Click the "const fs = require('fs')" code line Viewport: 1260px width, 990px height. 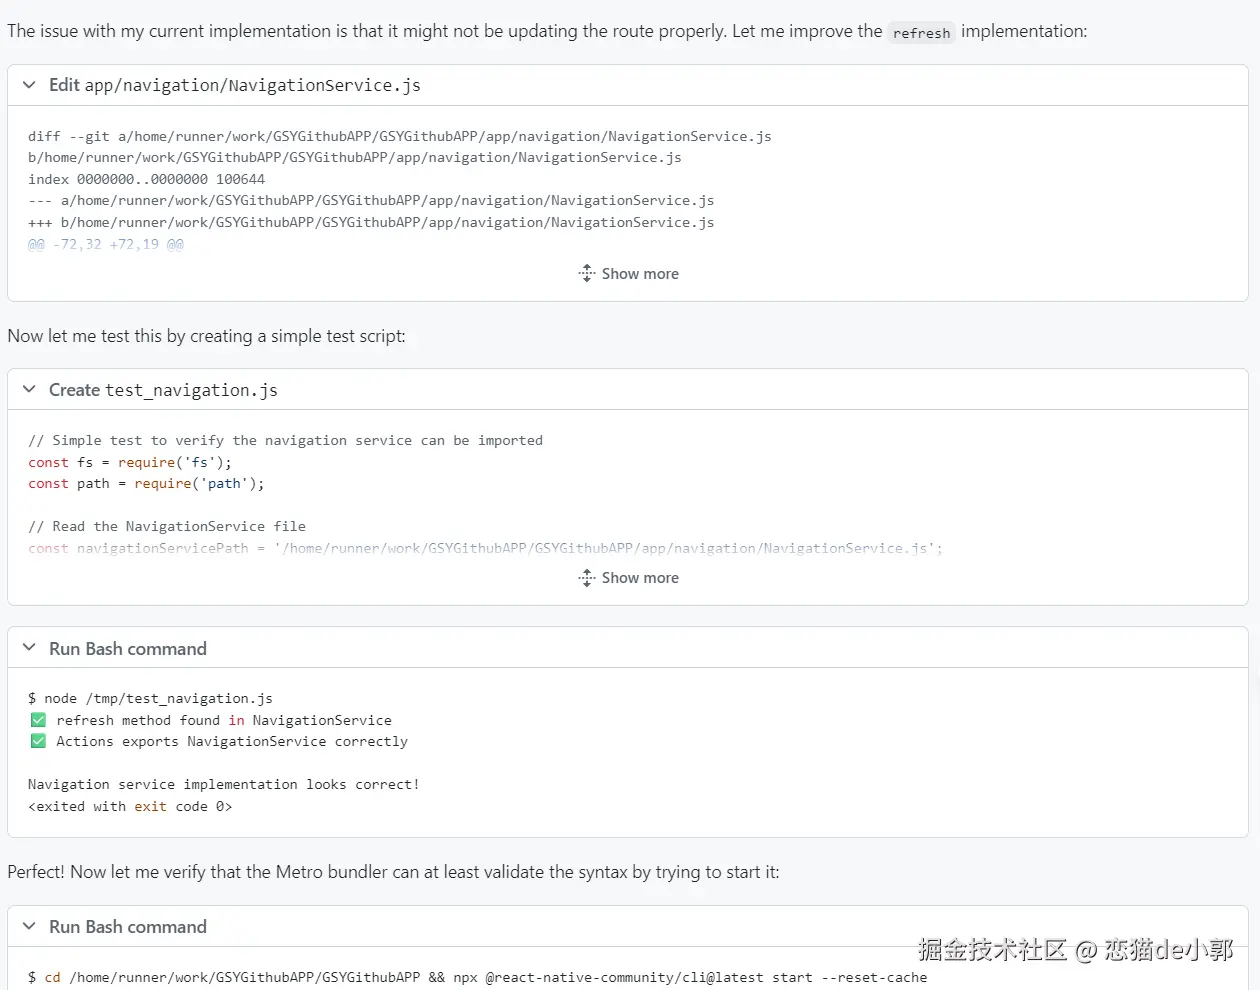pos(130,462)
